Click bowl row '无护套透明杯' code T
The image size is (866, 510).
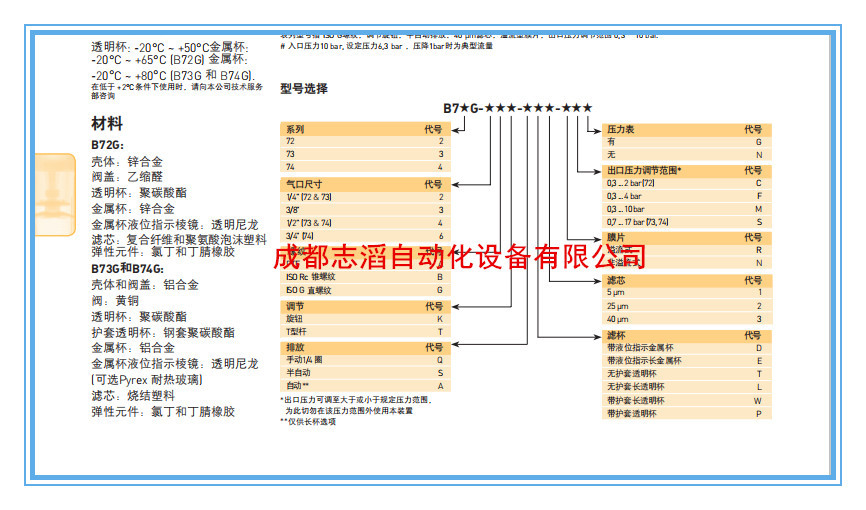click(x=687, y=374)
